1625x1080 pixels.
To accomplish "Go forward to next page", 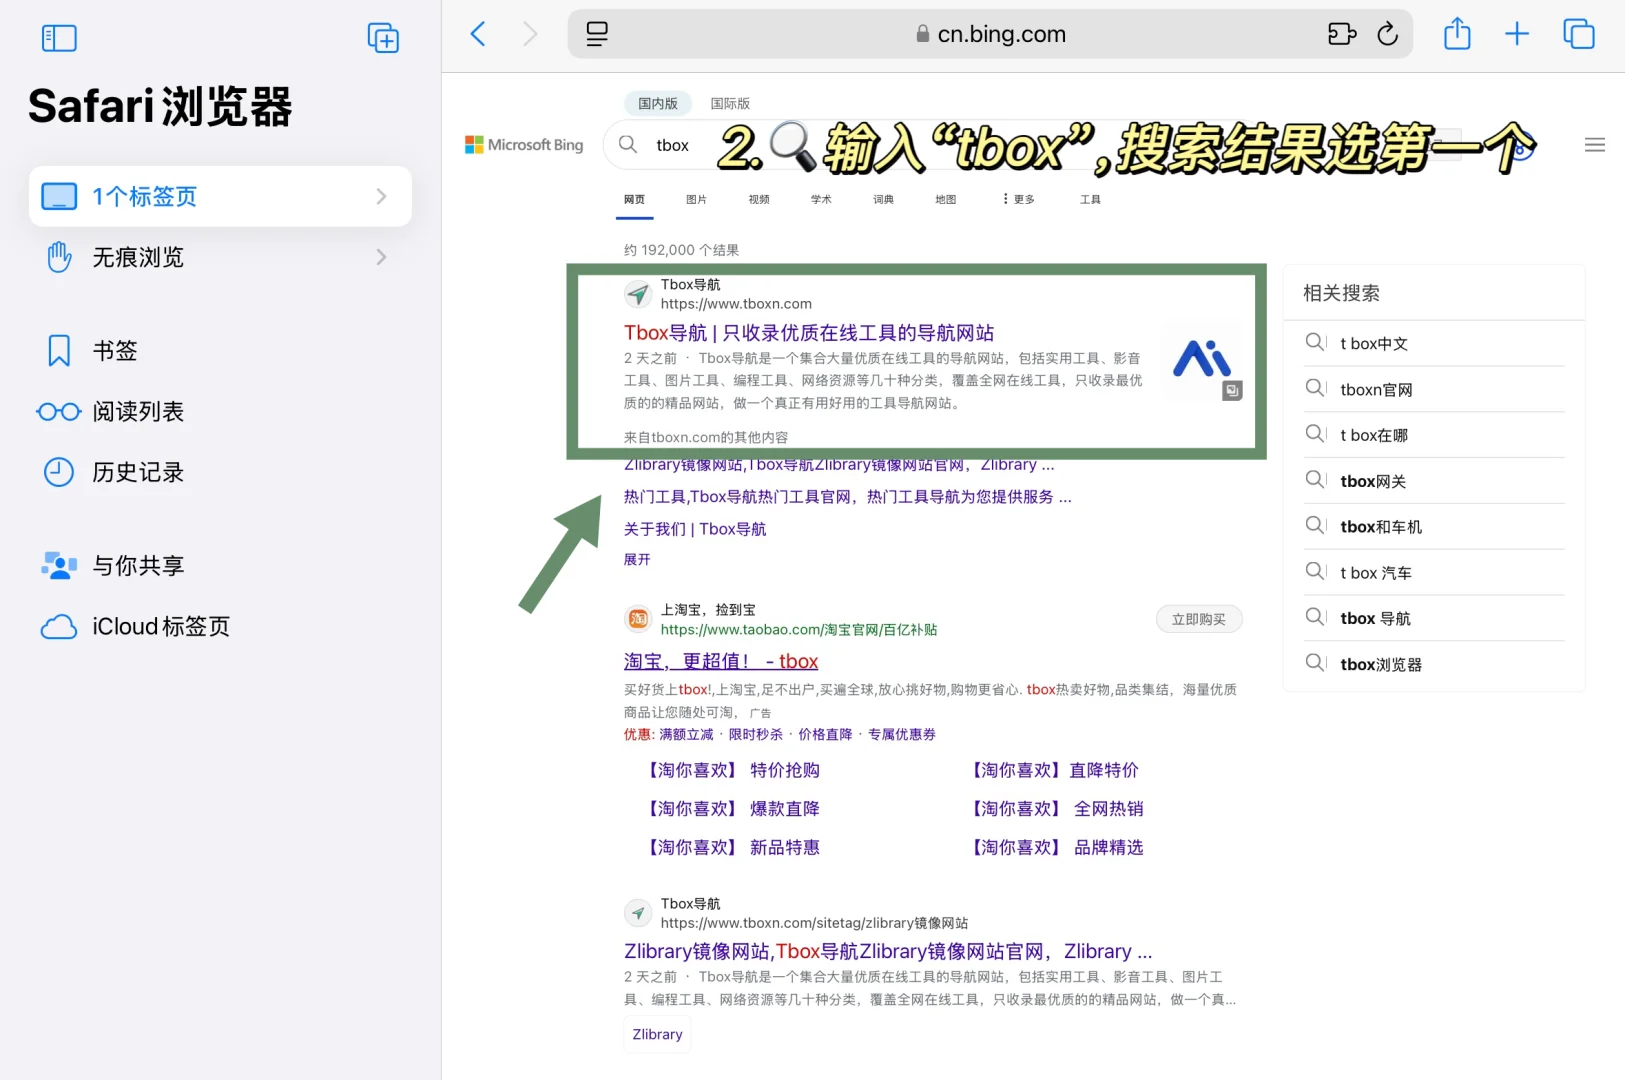I will [x=530, y=34].
